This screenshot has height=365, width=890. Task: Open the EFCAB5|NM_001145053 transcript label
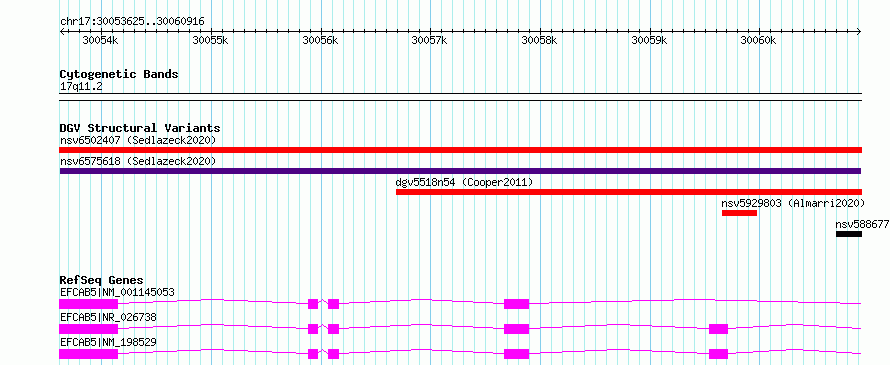(x=117, y=293)
